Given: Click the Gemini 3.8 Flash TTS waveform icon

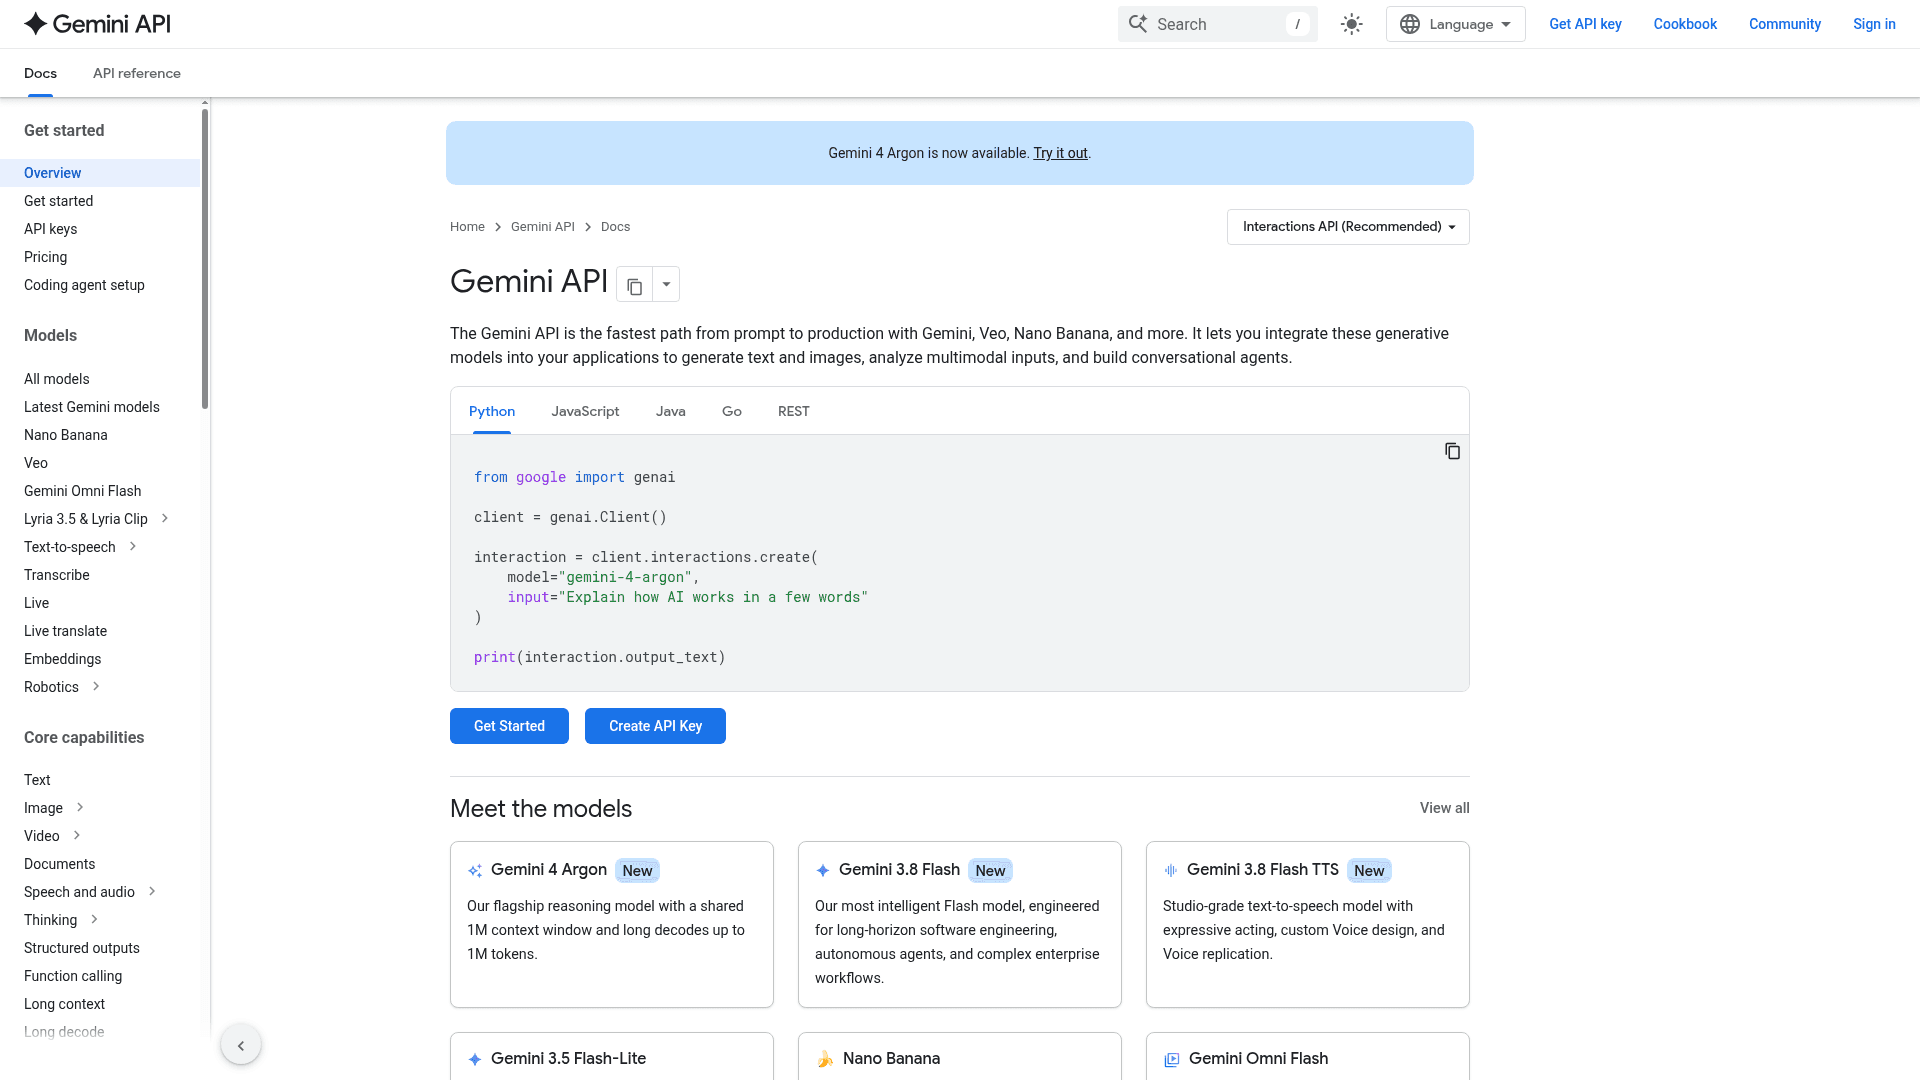Looking at the screenshot, I should pyautogui.click(x=1171, y=871).
